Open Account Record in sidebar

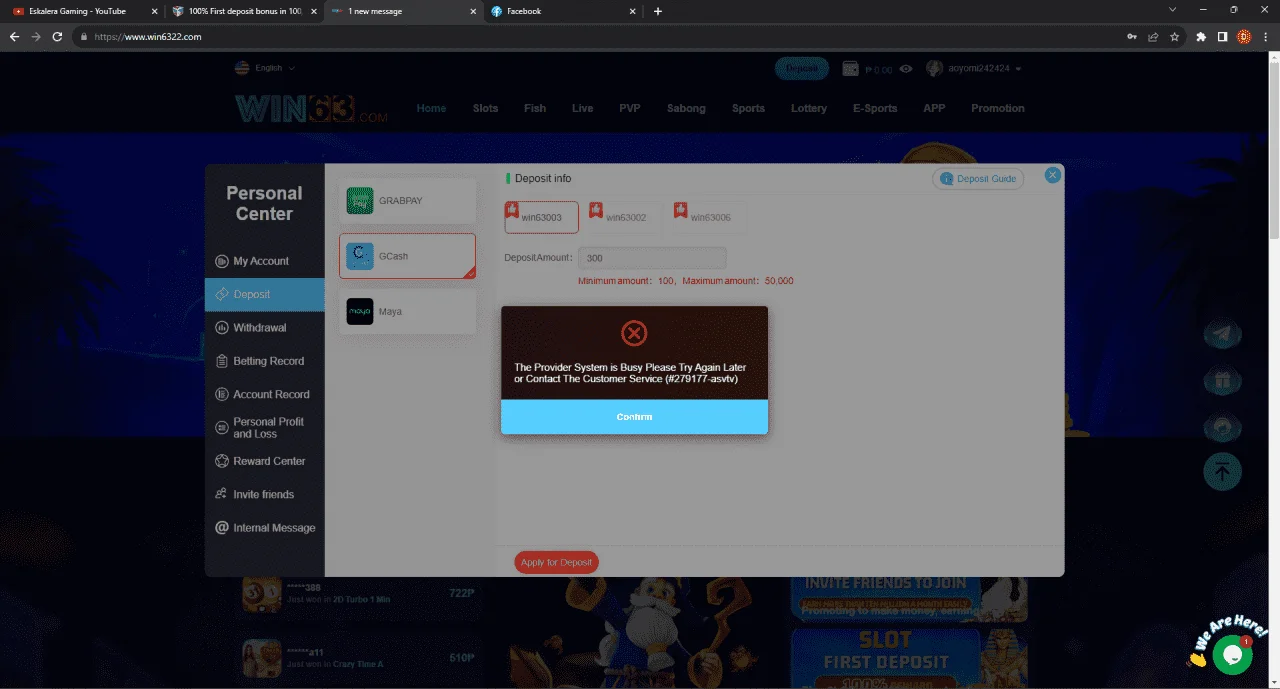[264, 394]
